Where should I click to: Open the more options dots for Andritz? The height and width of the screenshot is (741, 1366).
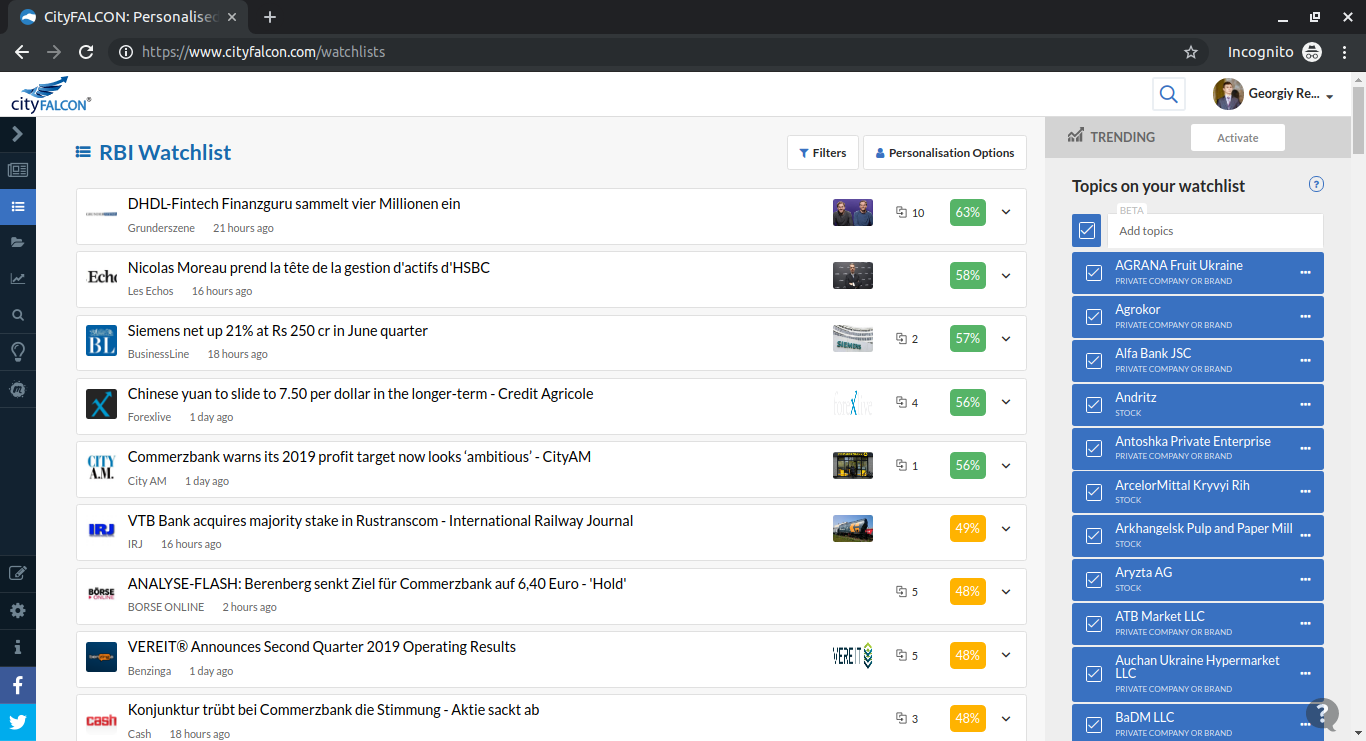[x=1305, y=404]
